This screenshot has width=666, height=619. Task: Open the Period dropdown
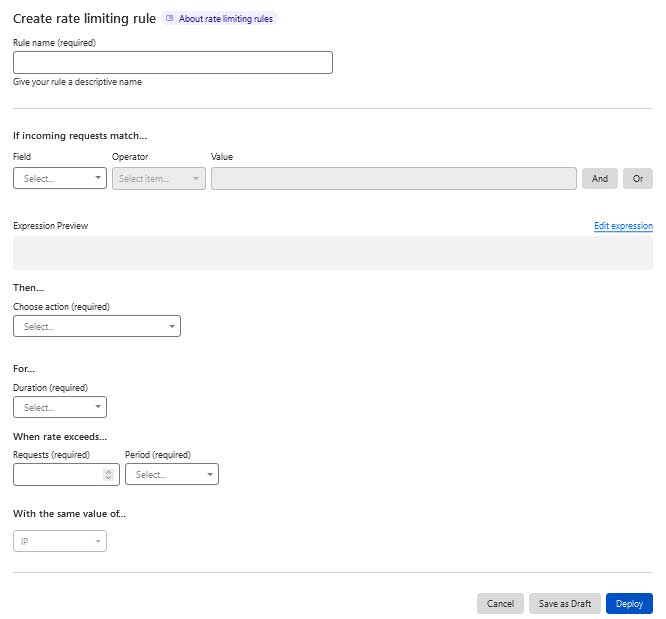172,474
